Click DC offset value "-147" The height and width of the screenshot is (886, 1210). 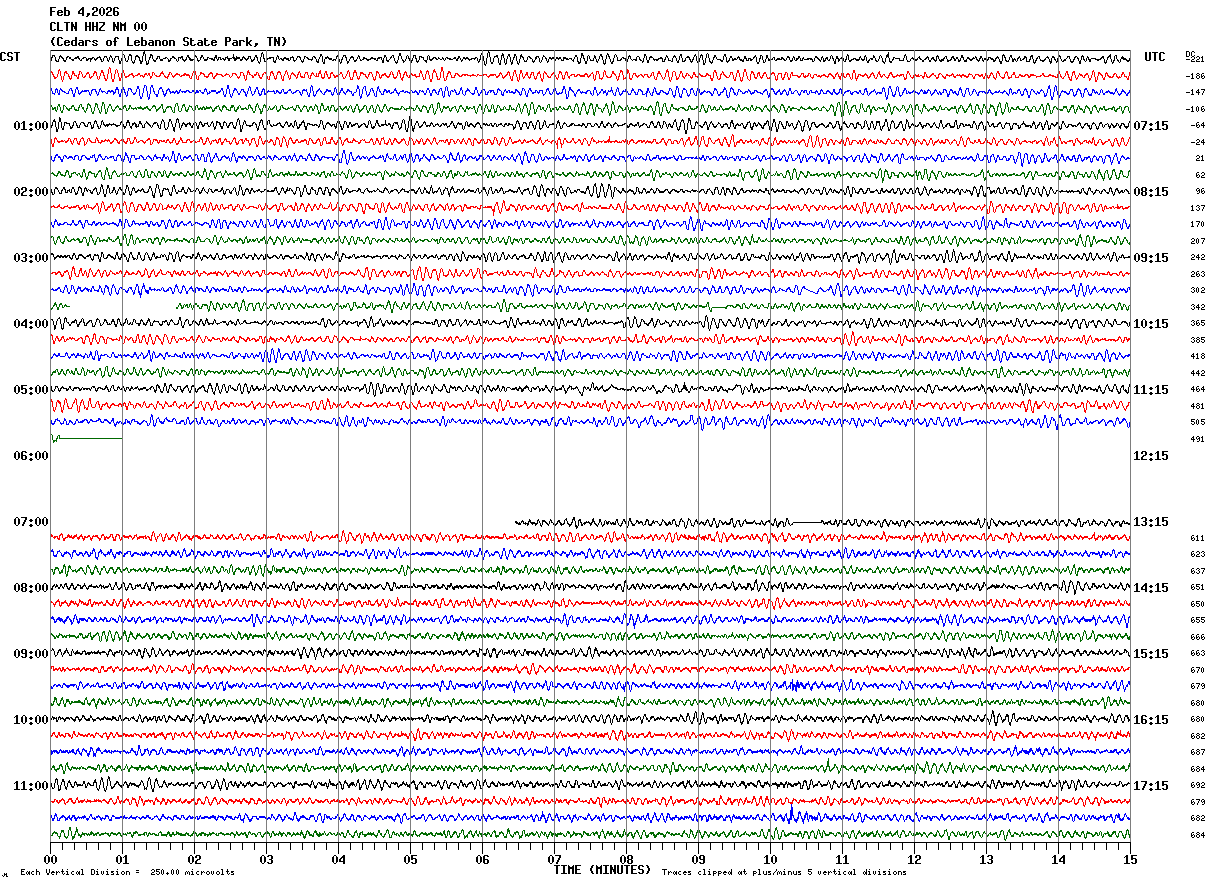tap(1195, 92)
